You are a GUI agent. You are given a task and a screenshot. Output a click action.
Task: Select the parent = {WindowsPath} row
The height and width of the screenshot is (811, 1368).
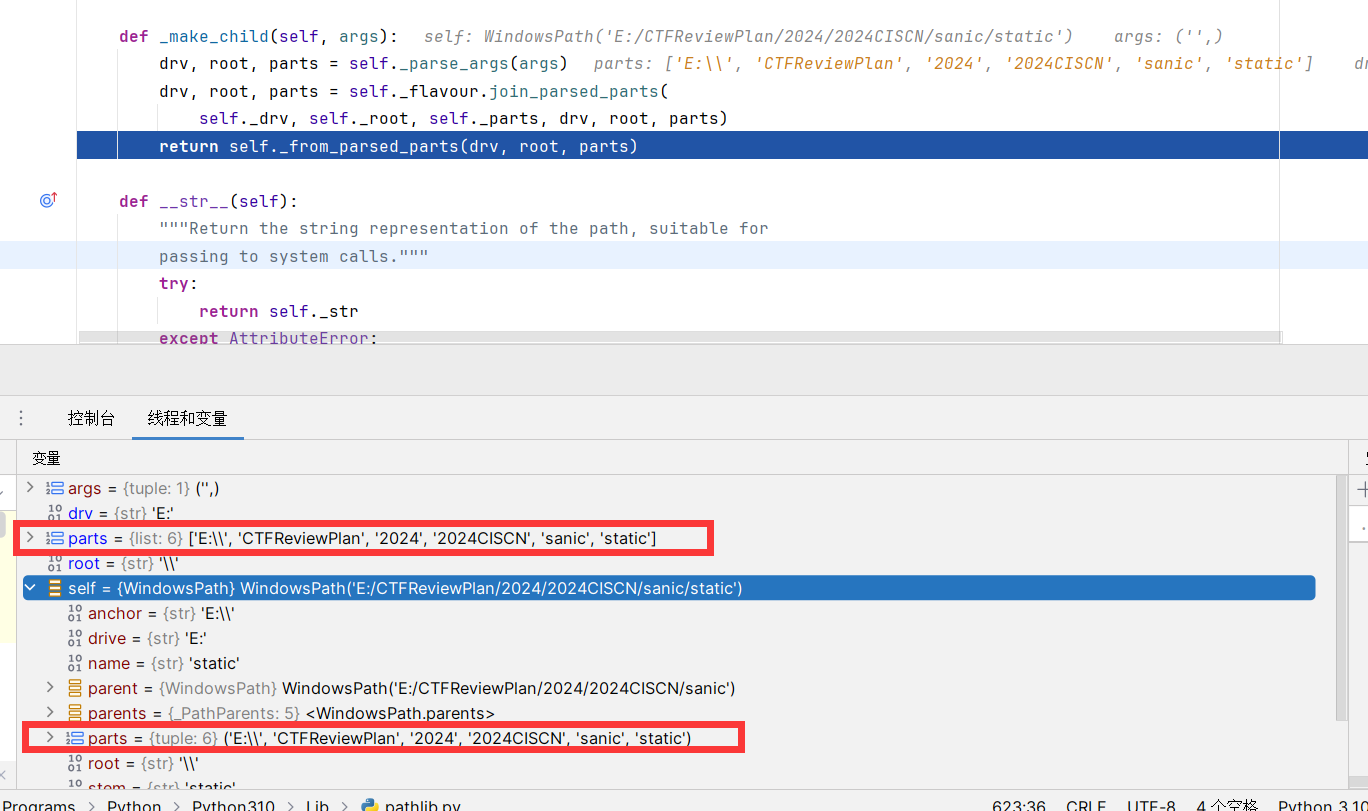(x=669, y=688)
